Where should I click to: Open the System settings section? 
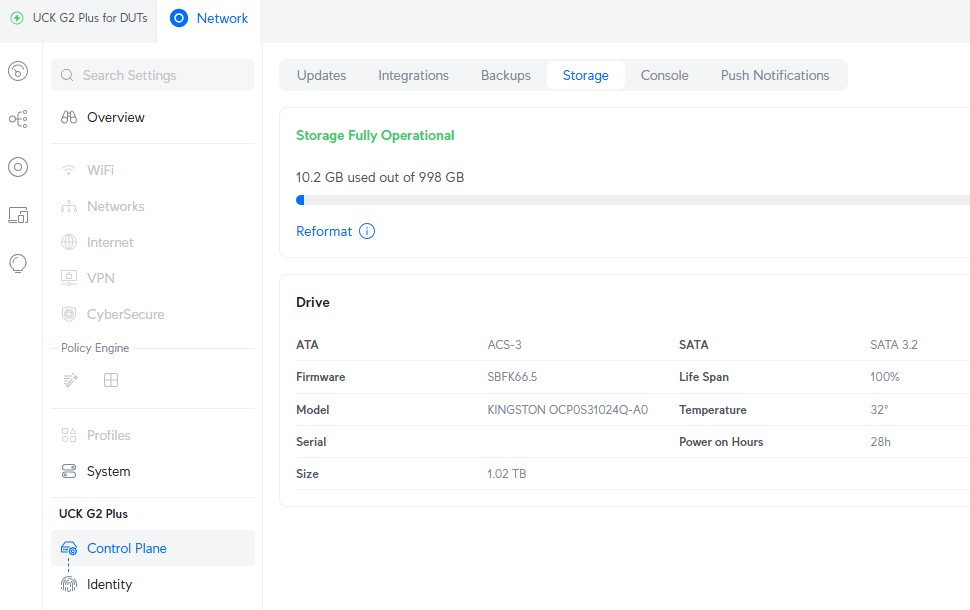pyautogui.click(x=108, y=471)
